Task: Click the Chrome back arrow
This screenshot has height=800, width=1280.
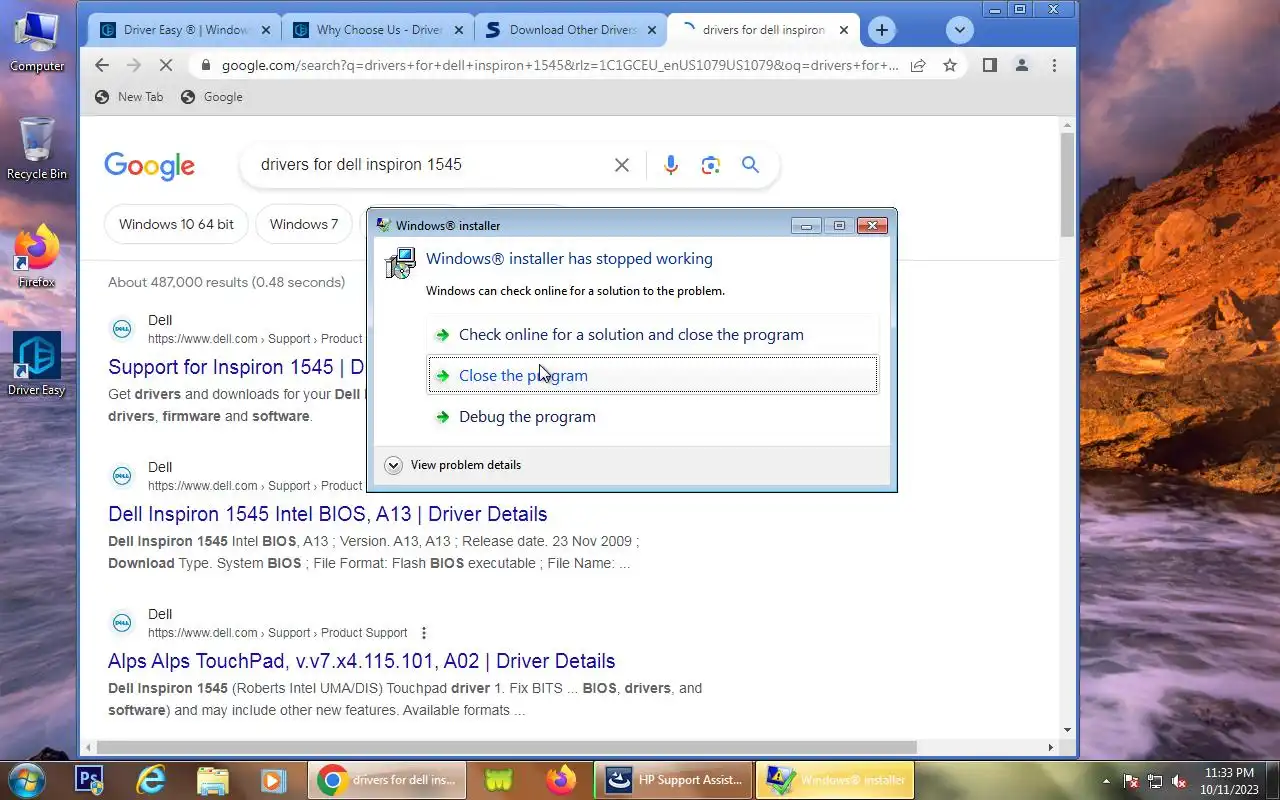Action: pos(102,65)
